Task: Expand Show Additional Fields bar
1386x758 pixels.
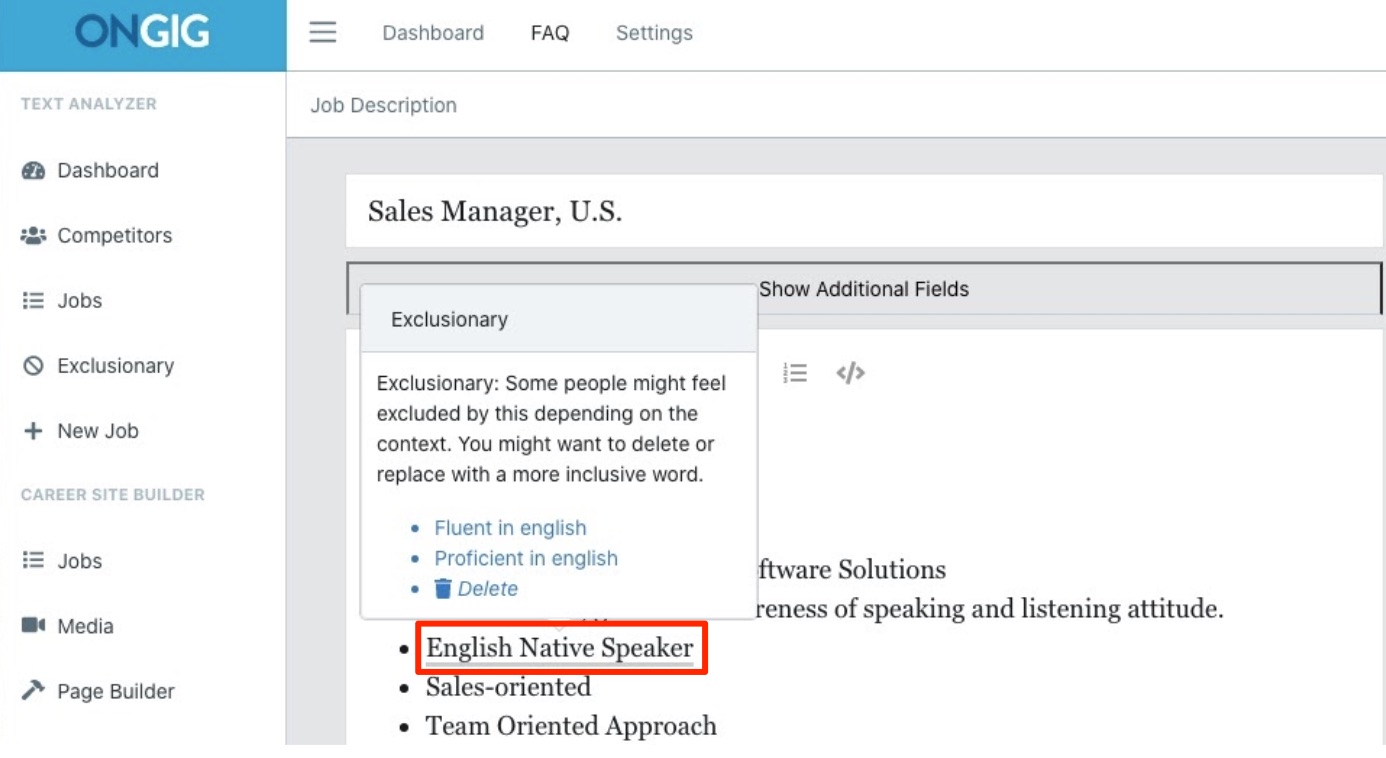Action: 864,289
